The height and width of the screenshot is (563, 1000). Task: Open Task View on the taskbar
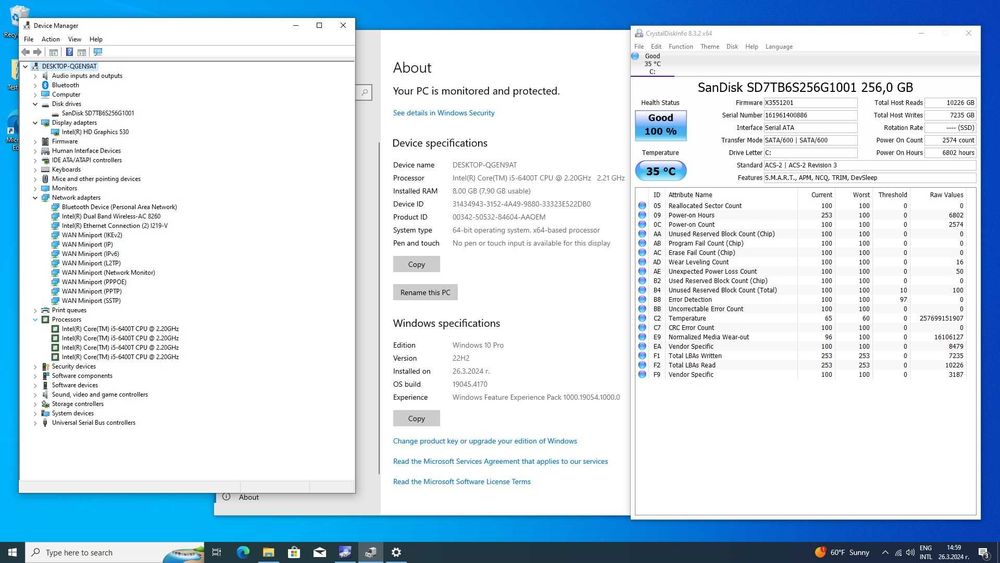point(217,552)
